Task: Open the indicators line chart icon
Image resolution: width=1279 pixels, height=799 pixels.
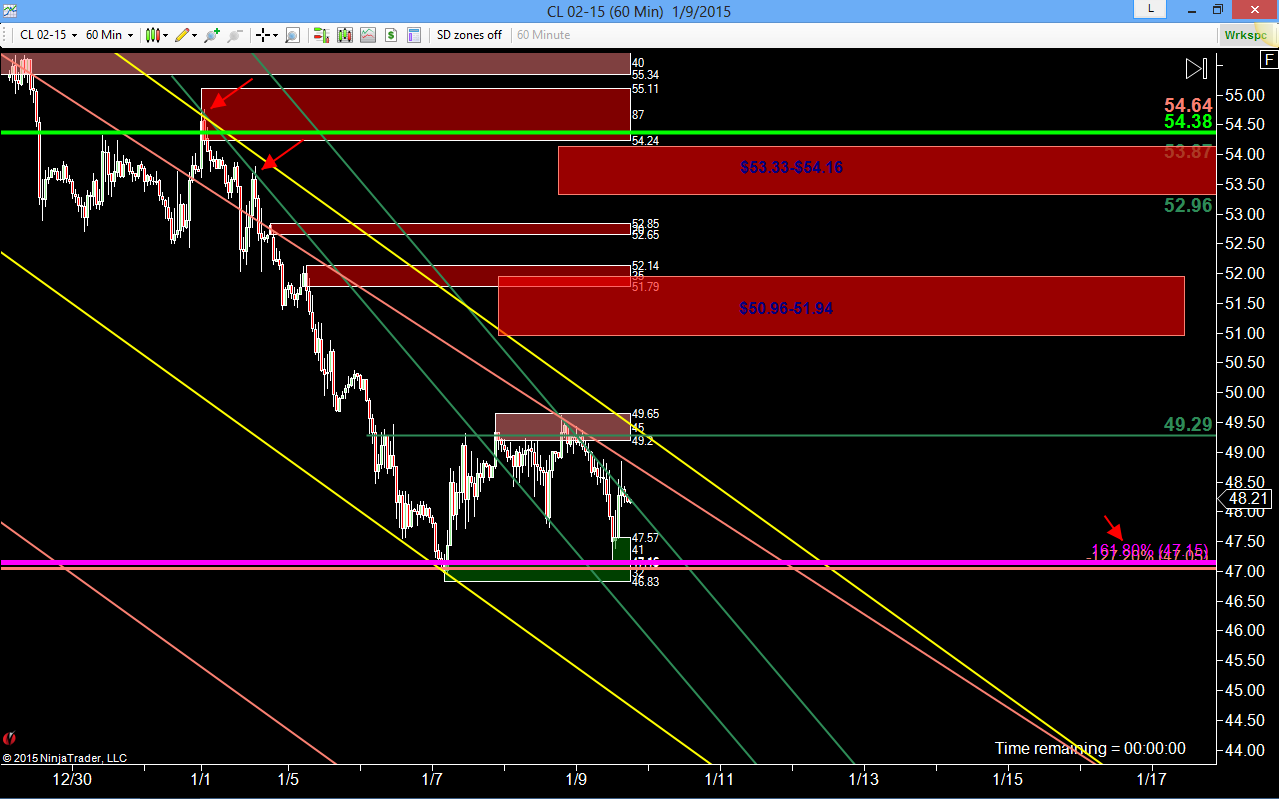Action: (368, 35)
